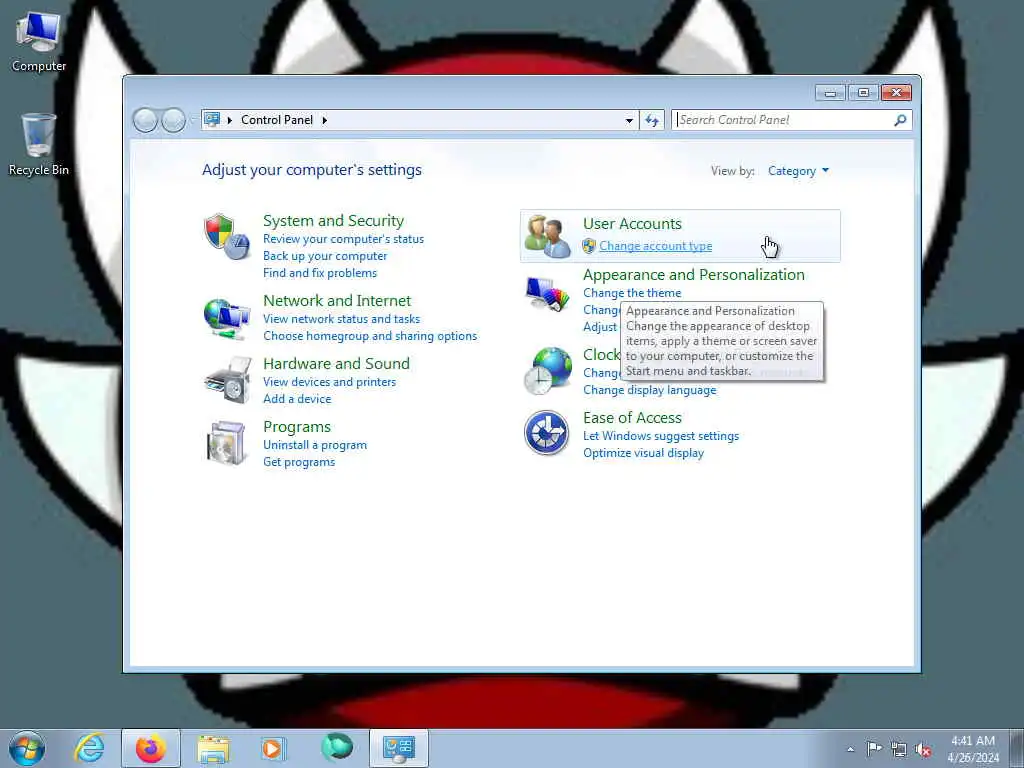Expand arrow before Control Panel breadcrumb
Image resolution: width=1024 pixels, height=768 pixels.
pos(230,120)
